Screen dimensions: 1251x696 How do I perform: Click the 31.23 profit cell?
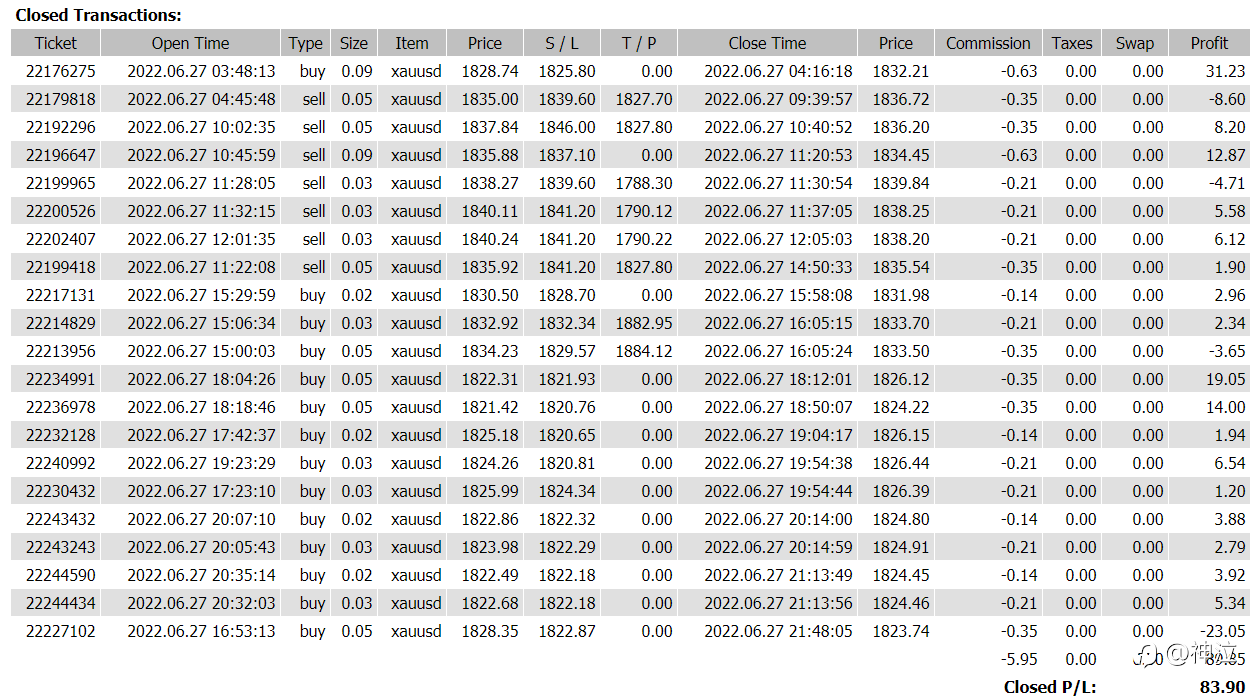click(1225, 71)
